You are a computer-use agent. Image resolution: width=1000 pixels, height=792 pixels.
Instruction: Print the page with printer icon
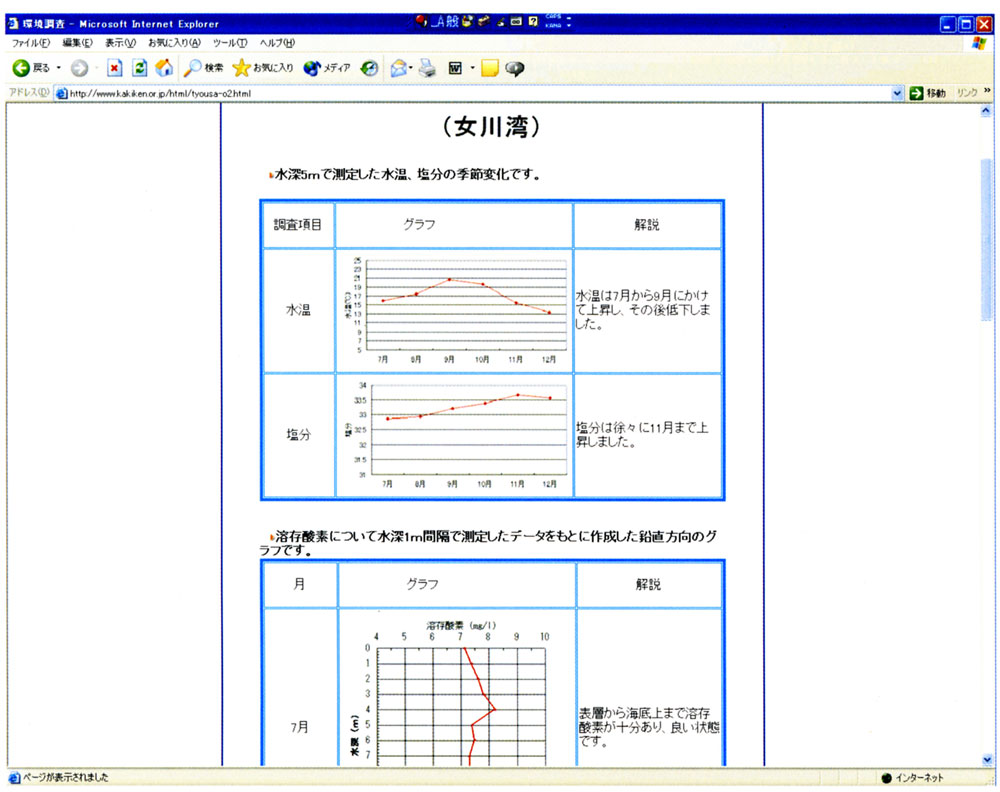(427, 68)
